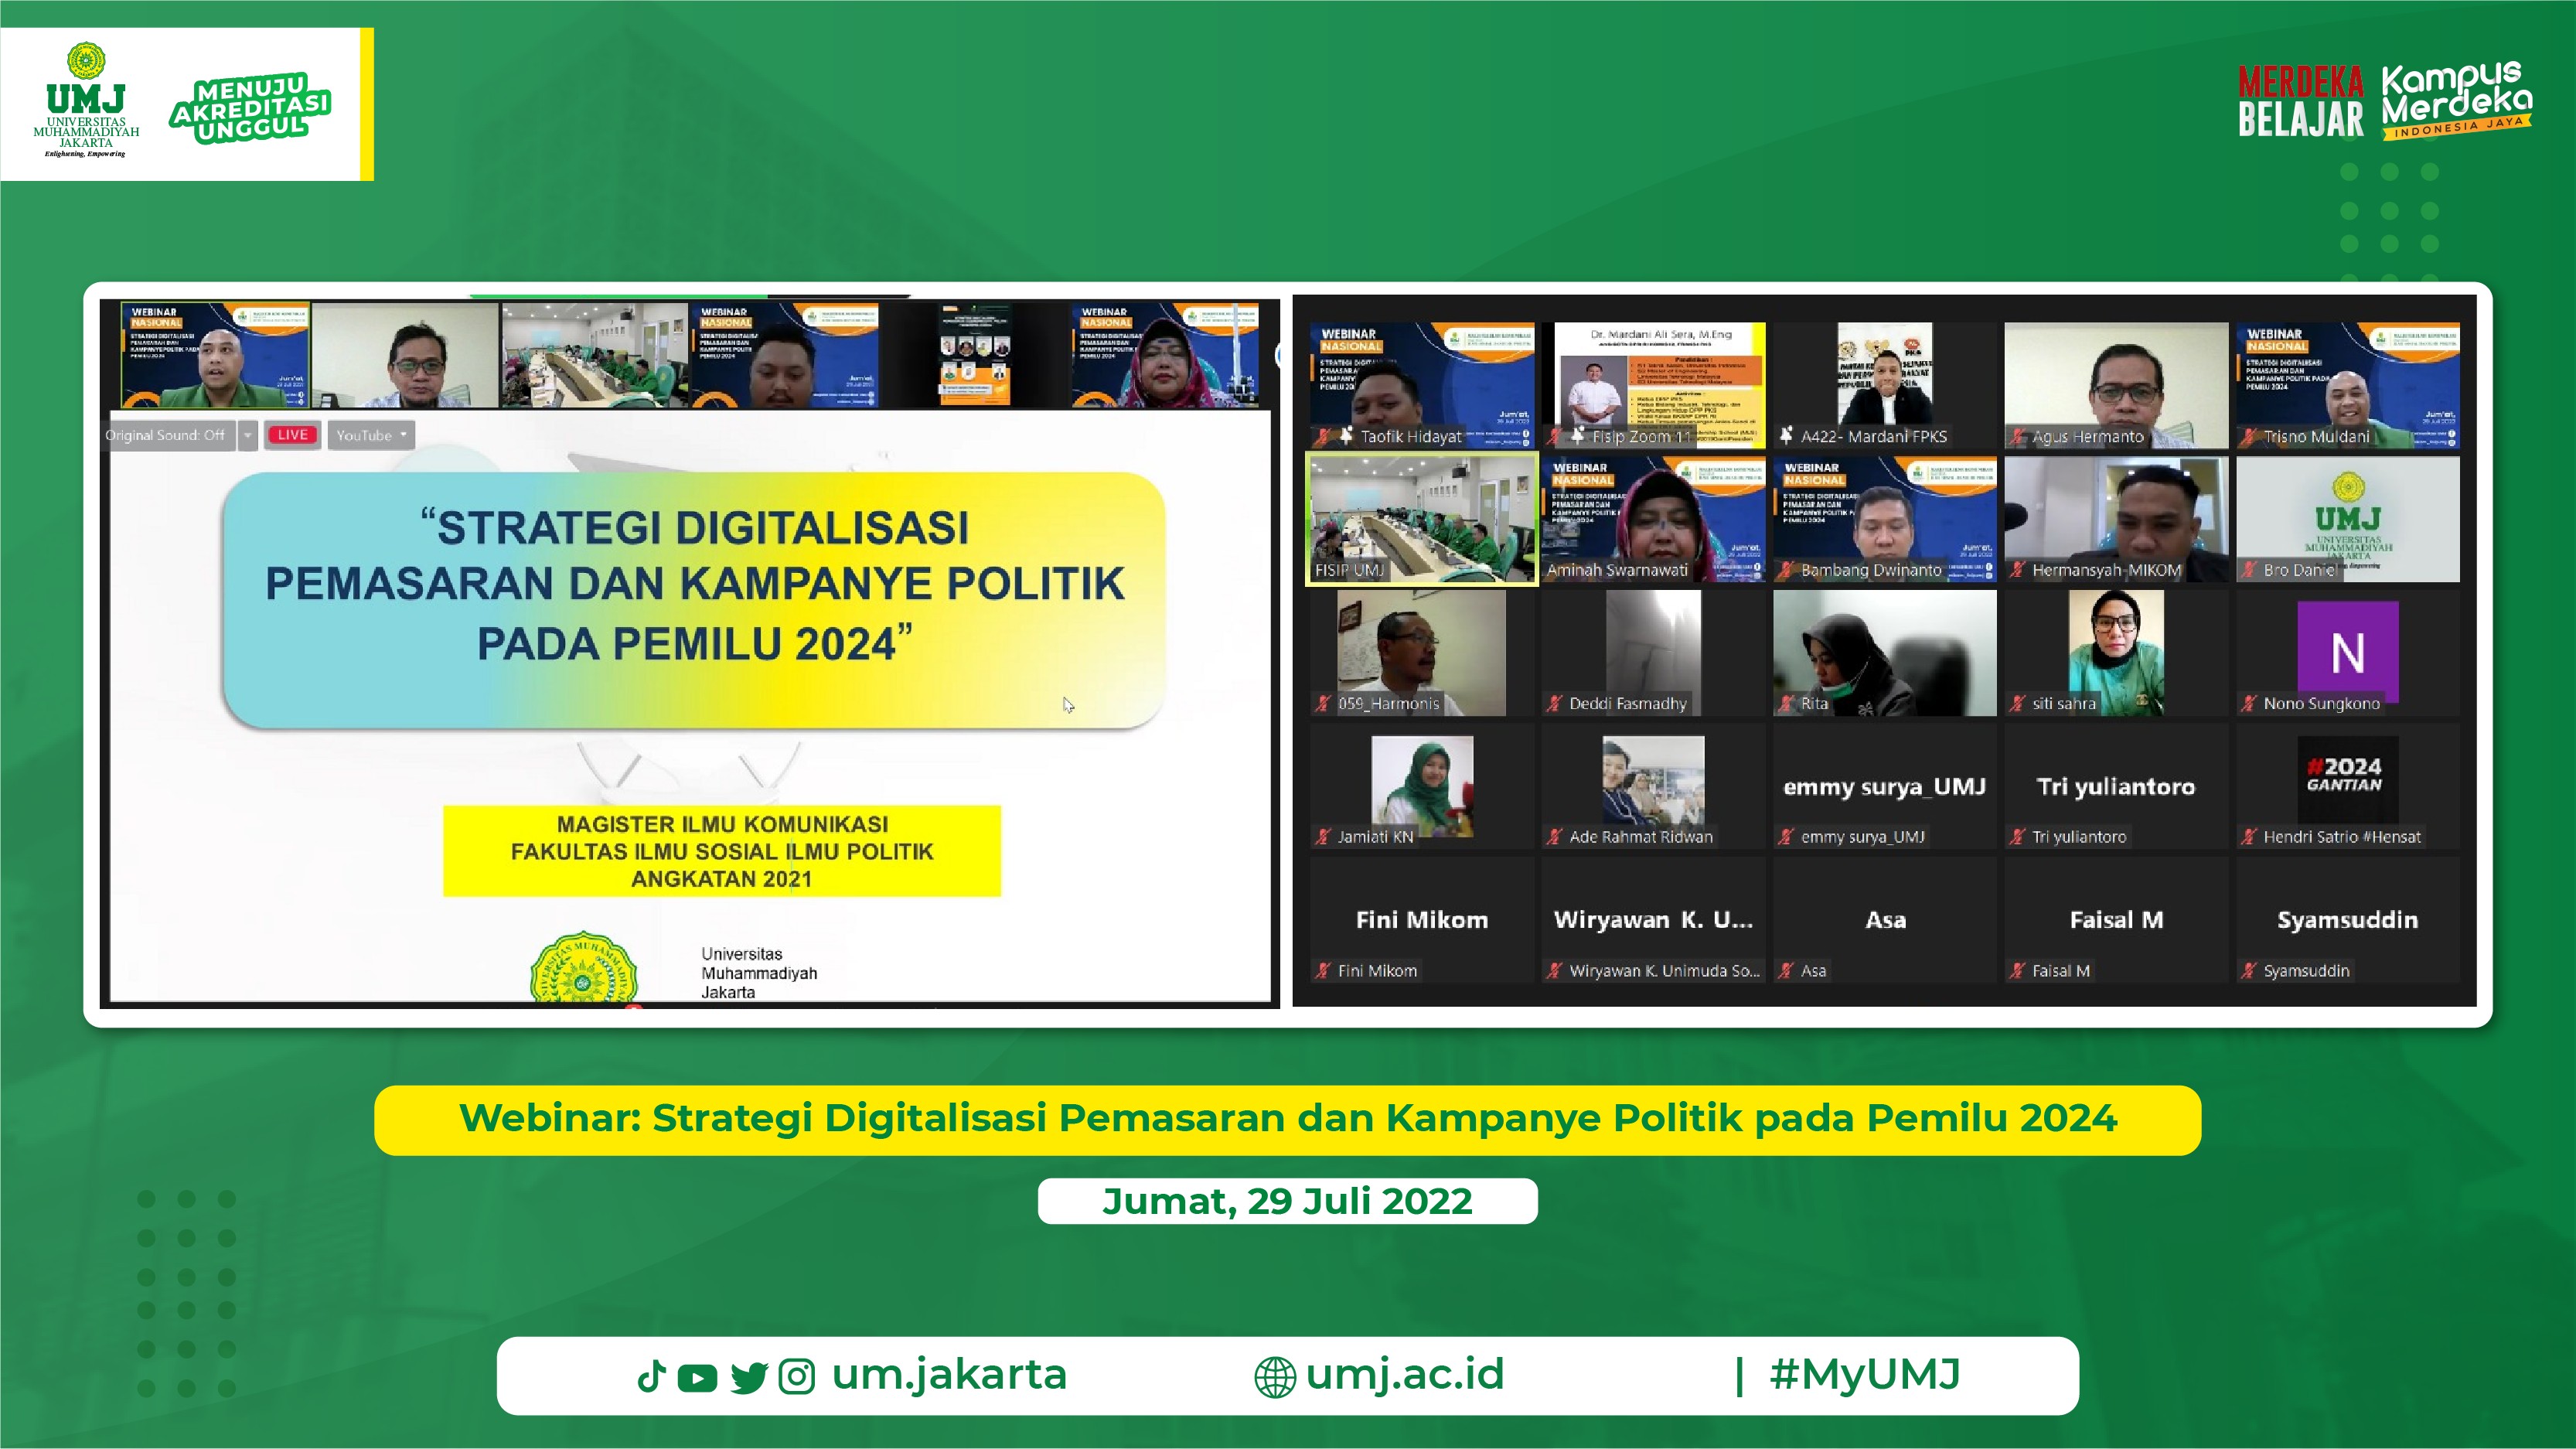Click the Twitter icon in the footer
Viewport: 2576px width, 1449px height.
(x=748, y=1377)
